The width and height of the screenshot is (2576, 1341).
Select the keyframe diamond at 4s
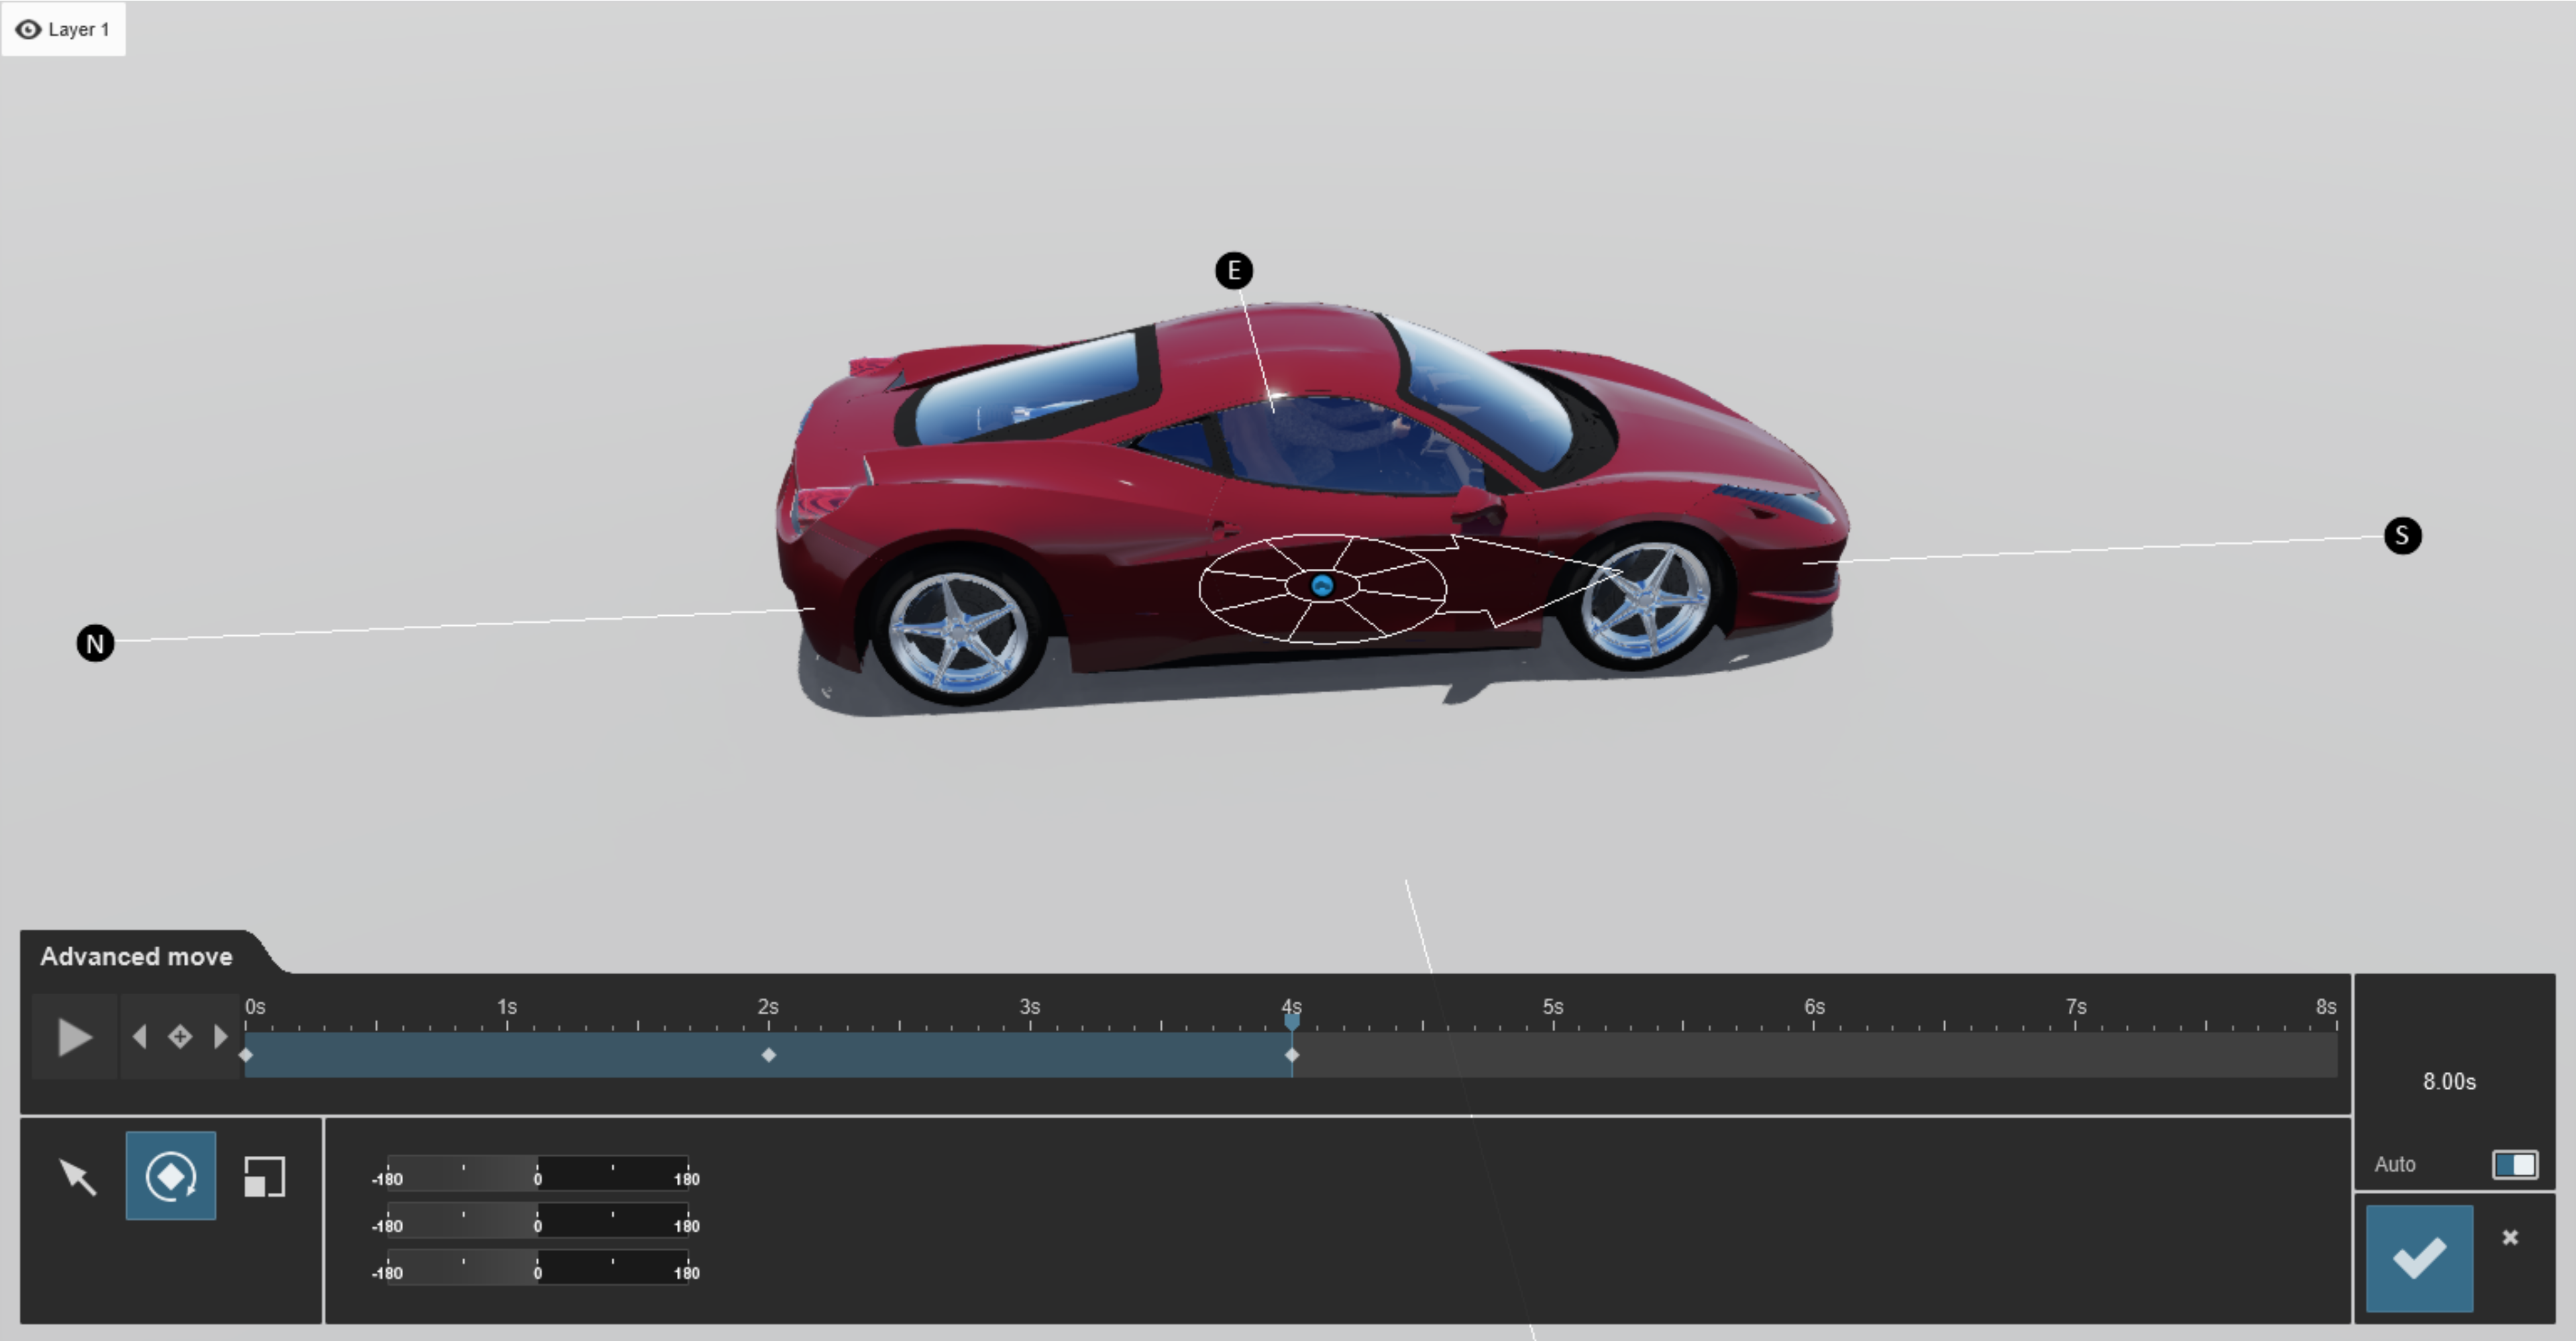point(1292,1055)
